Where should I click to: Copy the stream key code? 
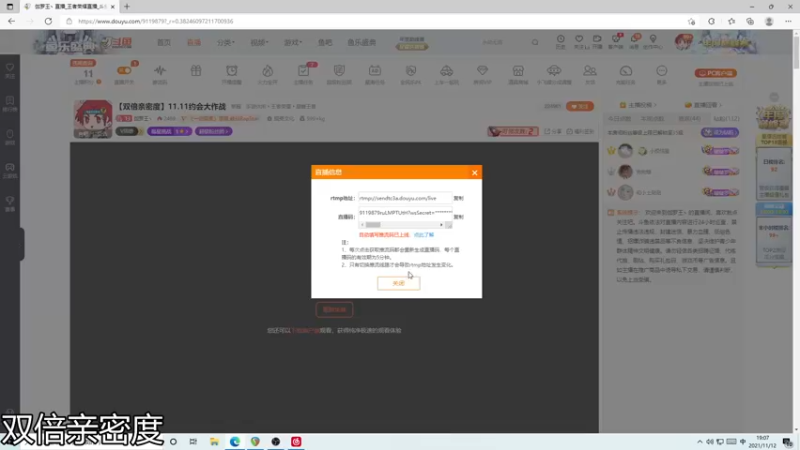tap(458, 217)
